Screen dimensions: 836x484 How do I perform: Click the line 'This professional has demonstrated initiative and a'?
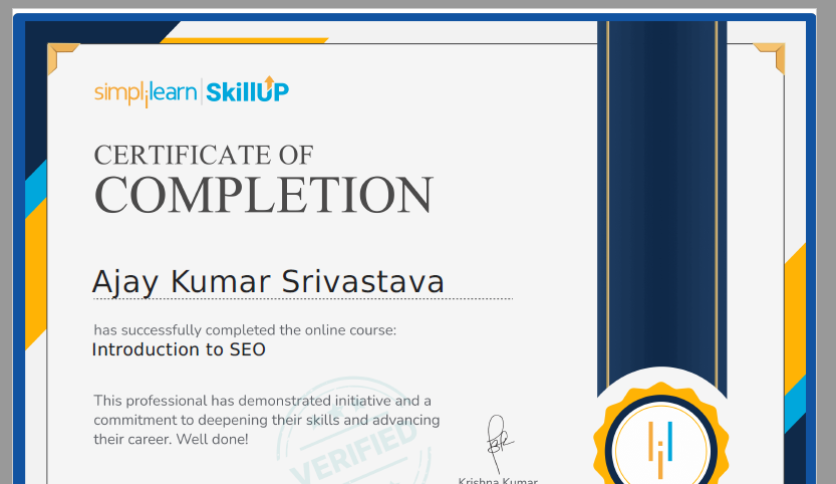coord(262,401)
